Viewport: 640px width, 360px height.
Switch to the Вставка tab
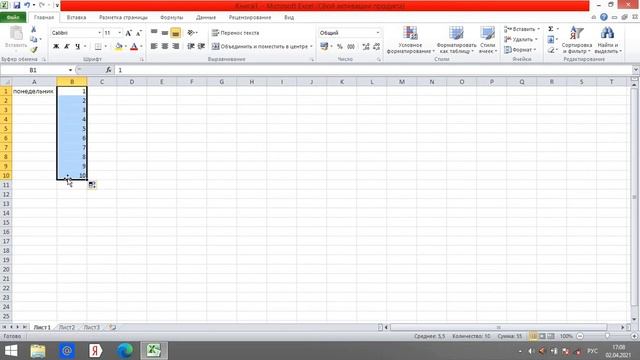(76, 18)
